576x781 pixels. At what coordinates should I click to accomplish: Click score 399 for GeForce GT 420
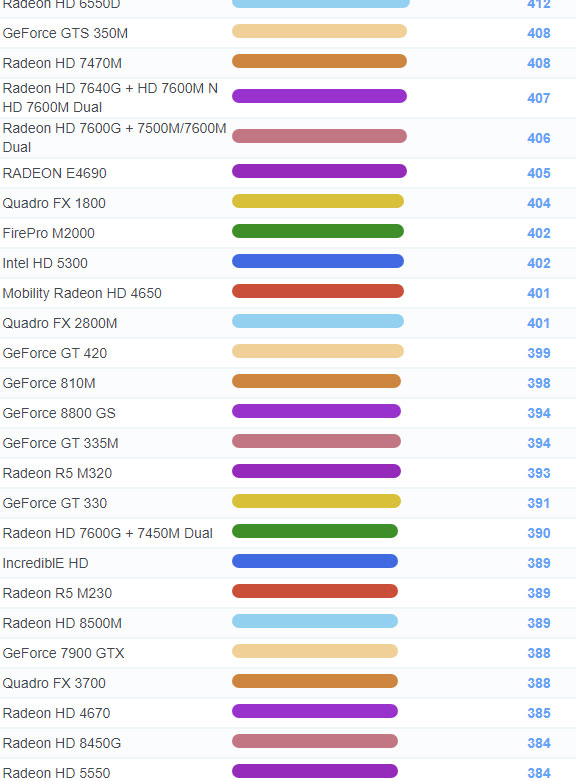point(539,353)
